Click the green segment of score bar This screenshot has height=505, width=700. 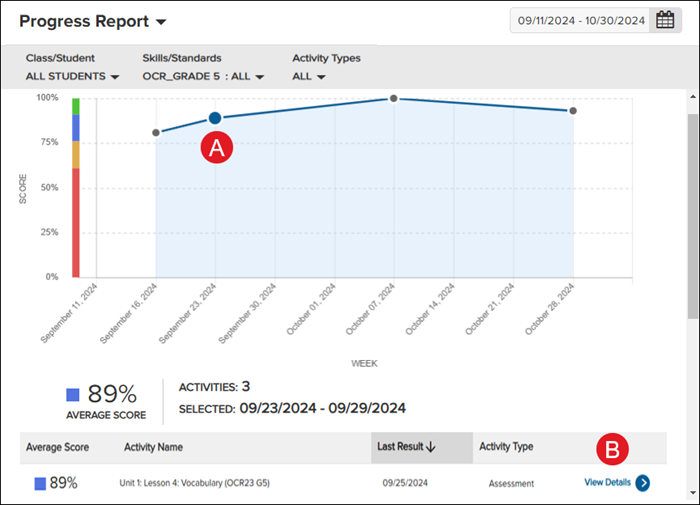[76, 105]
